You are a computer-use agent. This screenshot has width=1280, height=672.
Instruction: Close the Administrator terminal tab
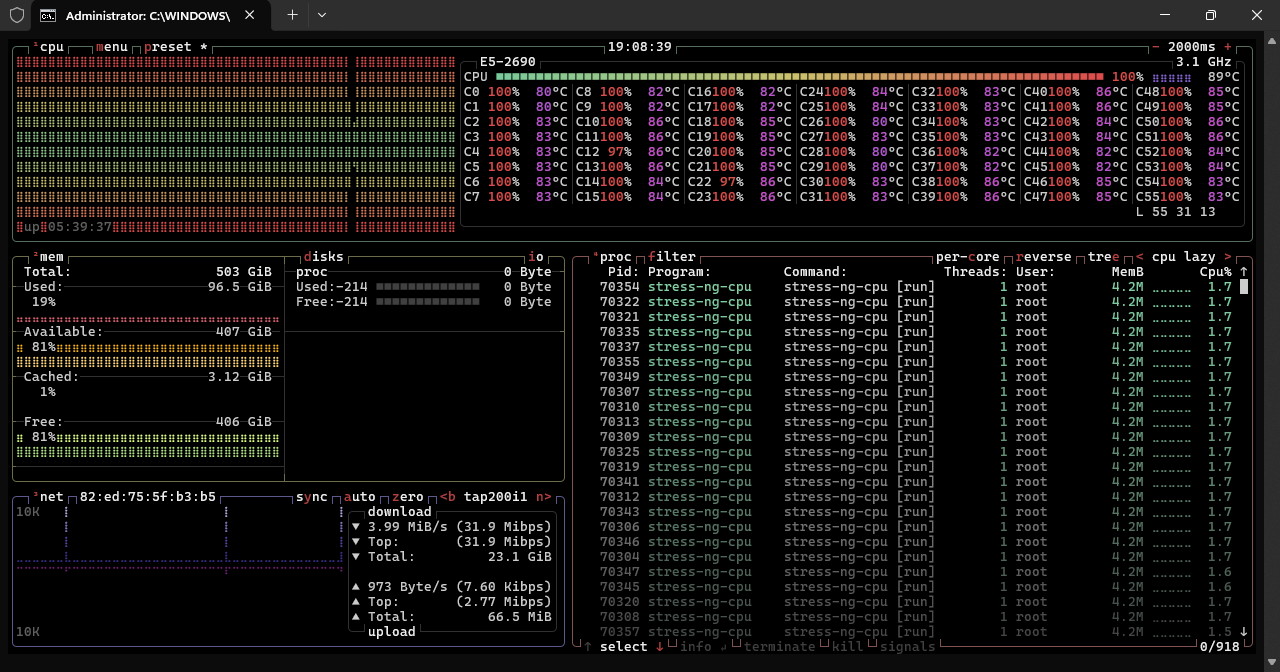pyautogui.click(x=250, y=15)
